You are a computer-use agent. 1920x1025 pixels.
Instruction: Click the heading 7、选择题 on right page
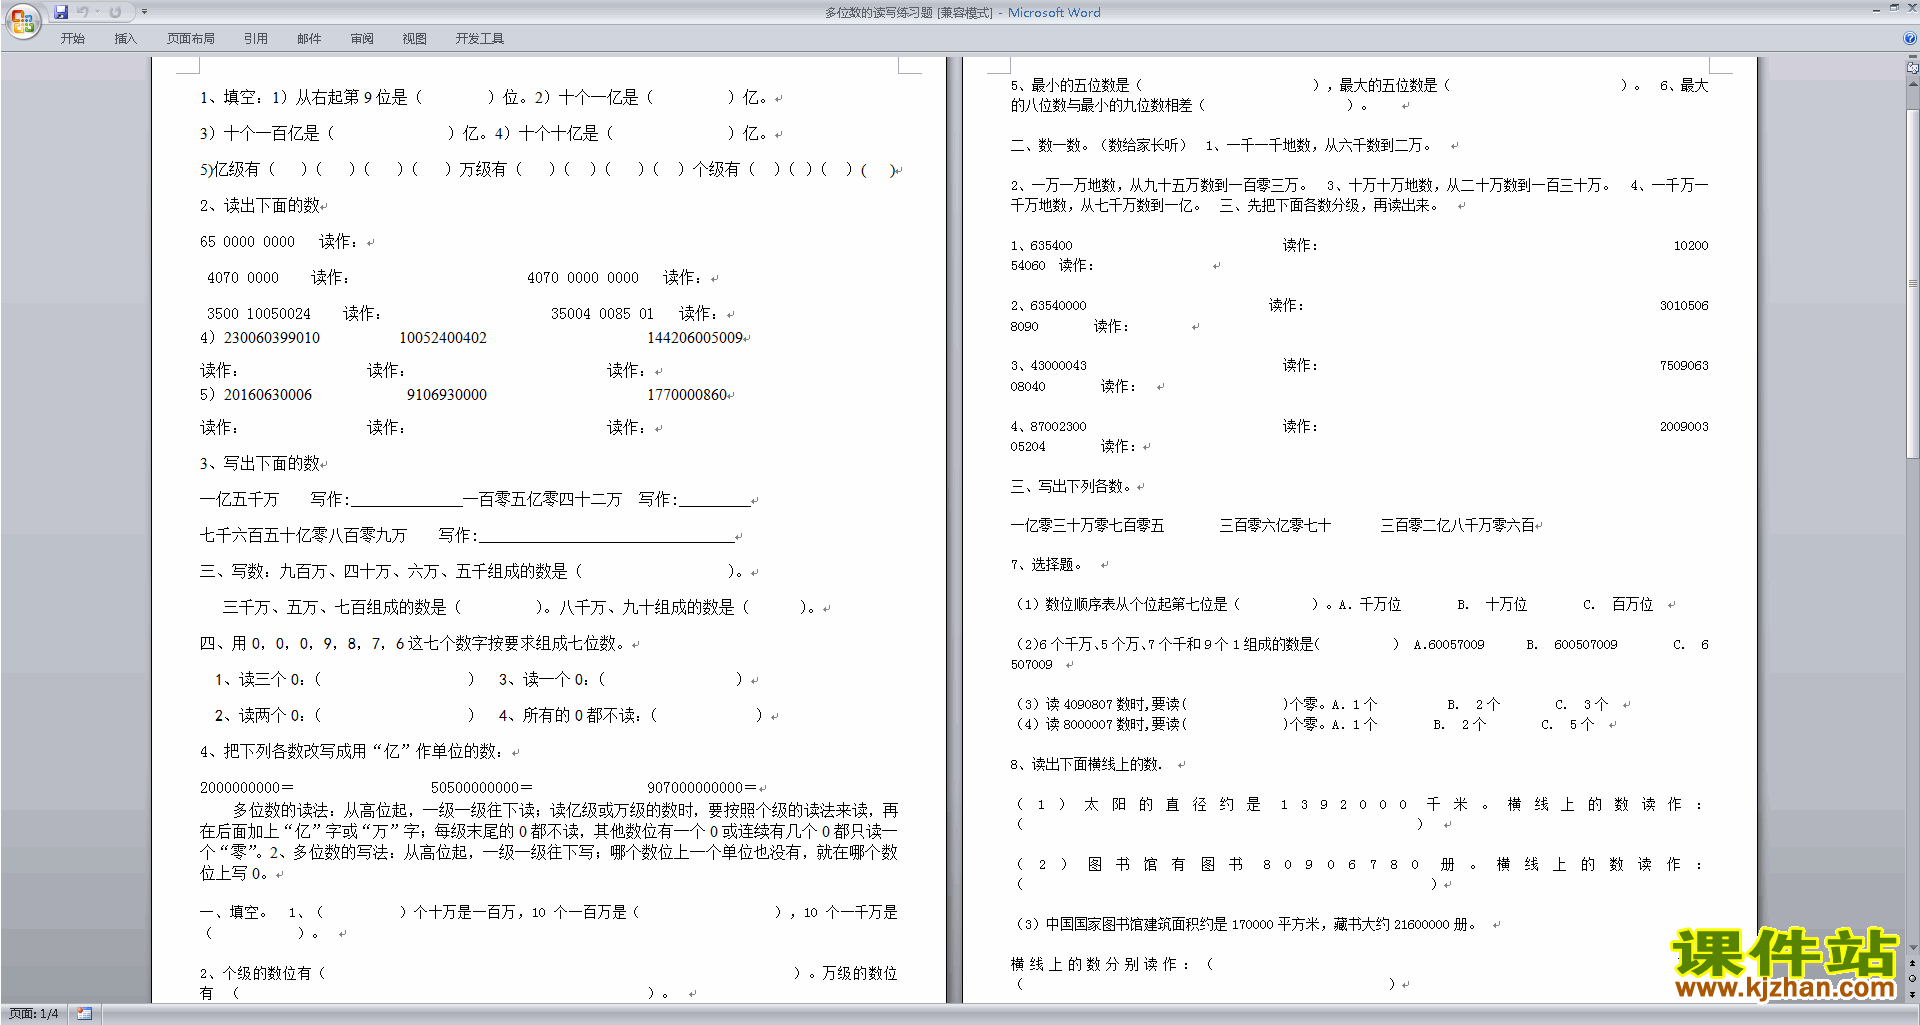[x=1046, y=565]
